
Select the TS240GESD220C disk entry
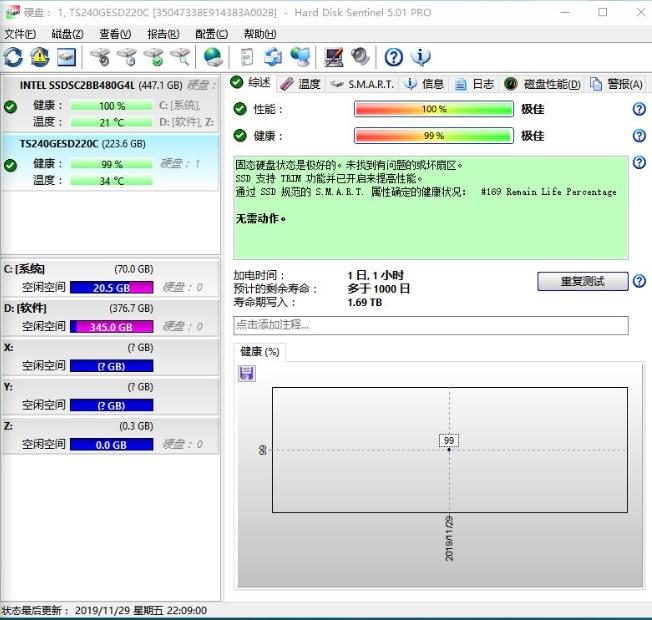[110, 163]
